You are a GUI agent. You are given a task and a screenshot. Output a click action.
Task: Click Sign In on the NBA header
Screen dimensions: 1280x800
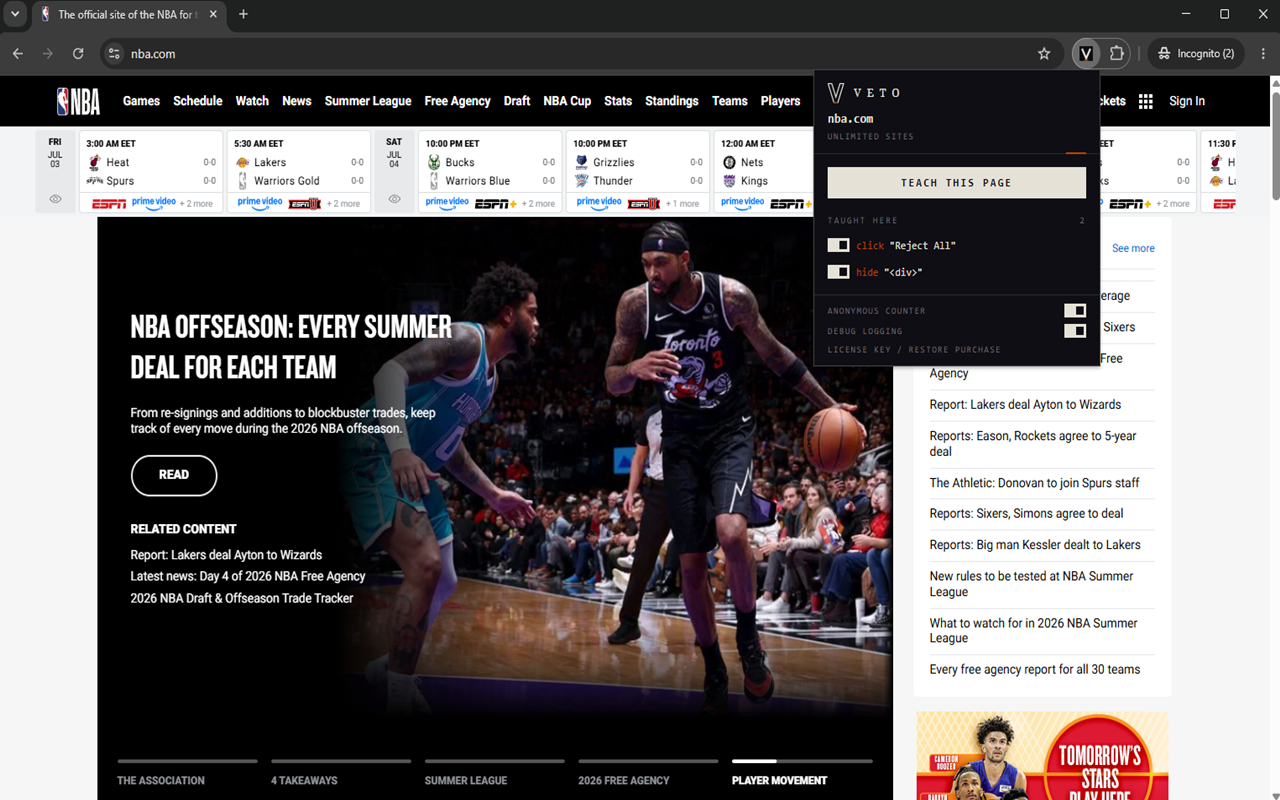[x=1187, y=101]
